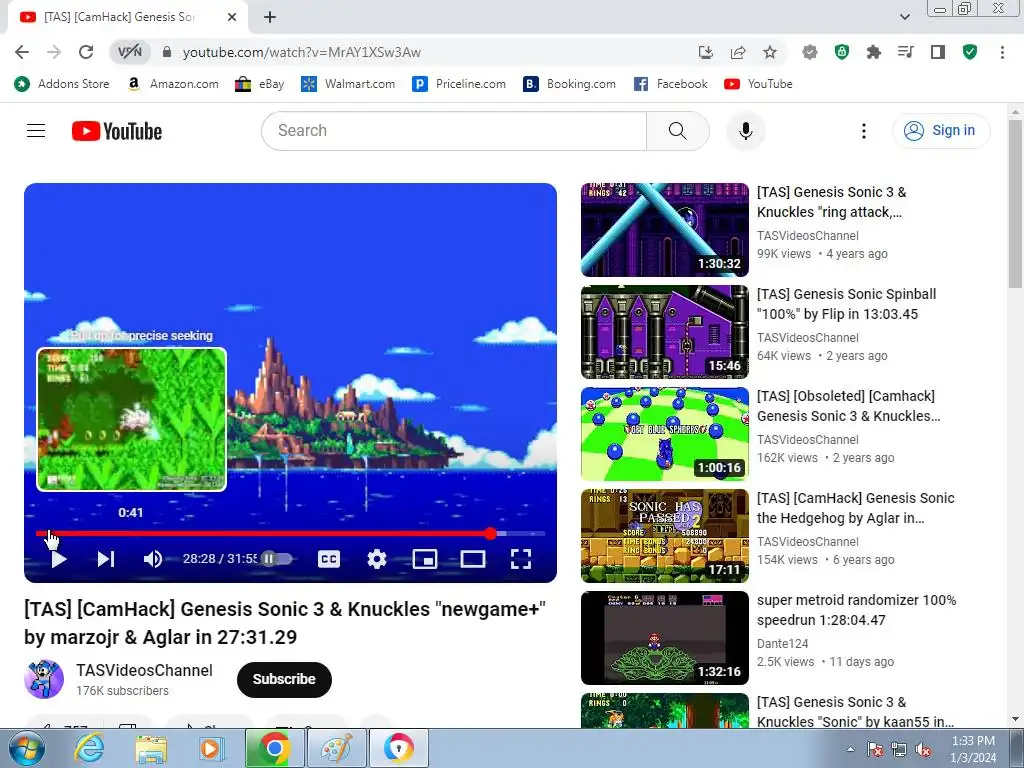Screen dimensions: 1024x768
Task: Enable miniplayer mode
Action: pos(424,559)
